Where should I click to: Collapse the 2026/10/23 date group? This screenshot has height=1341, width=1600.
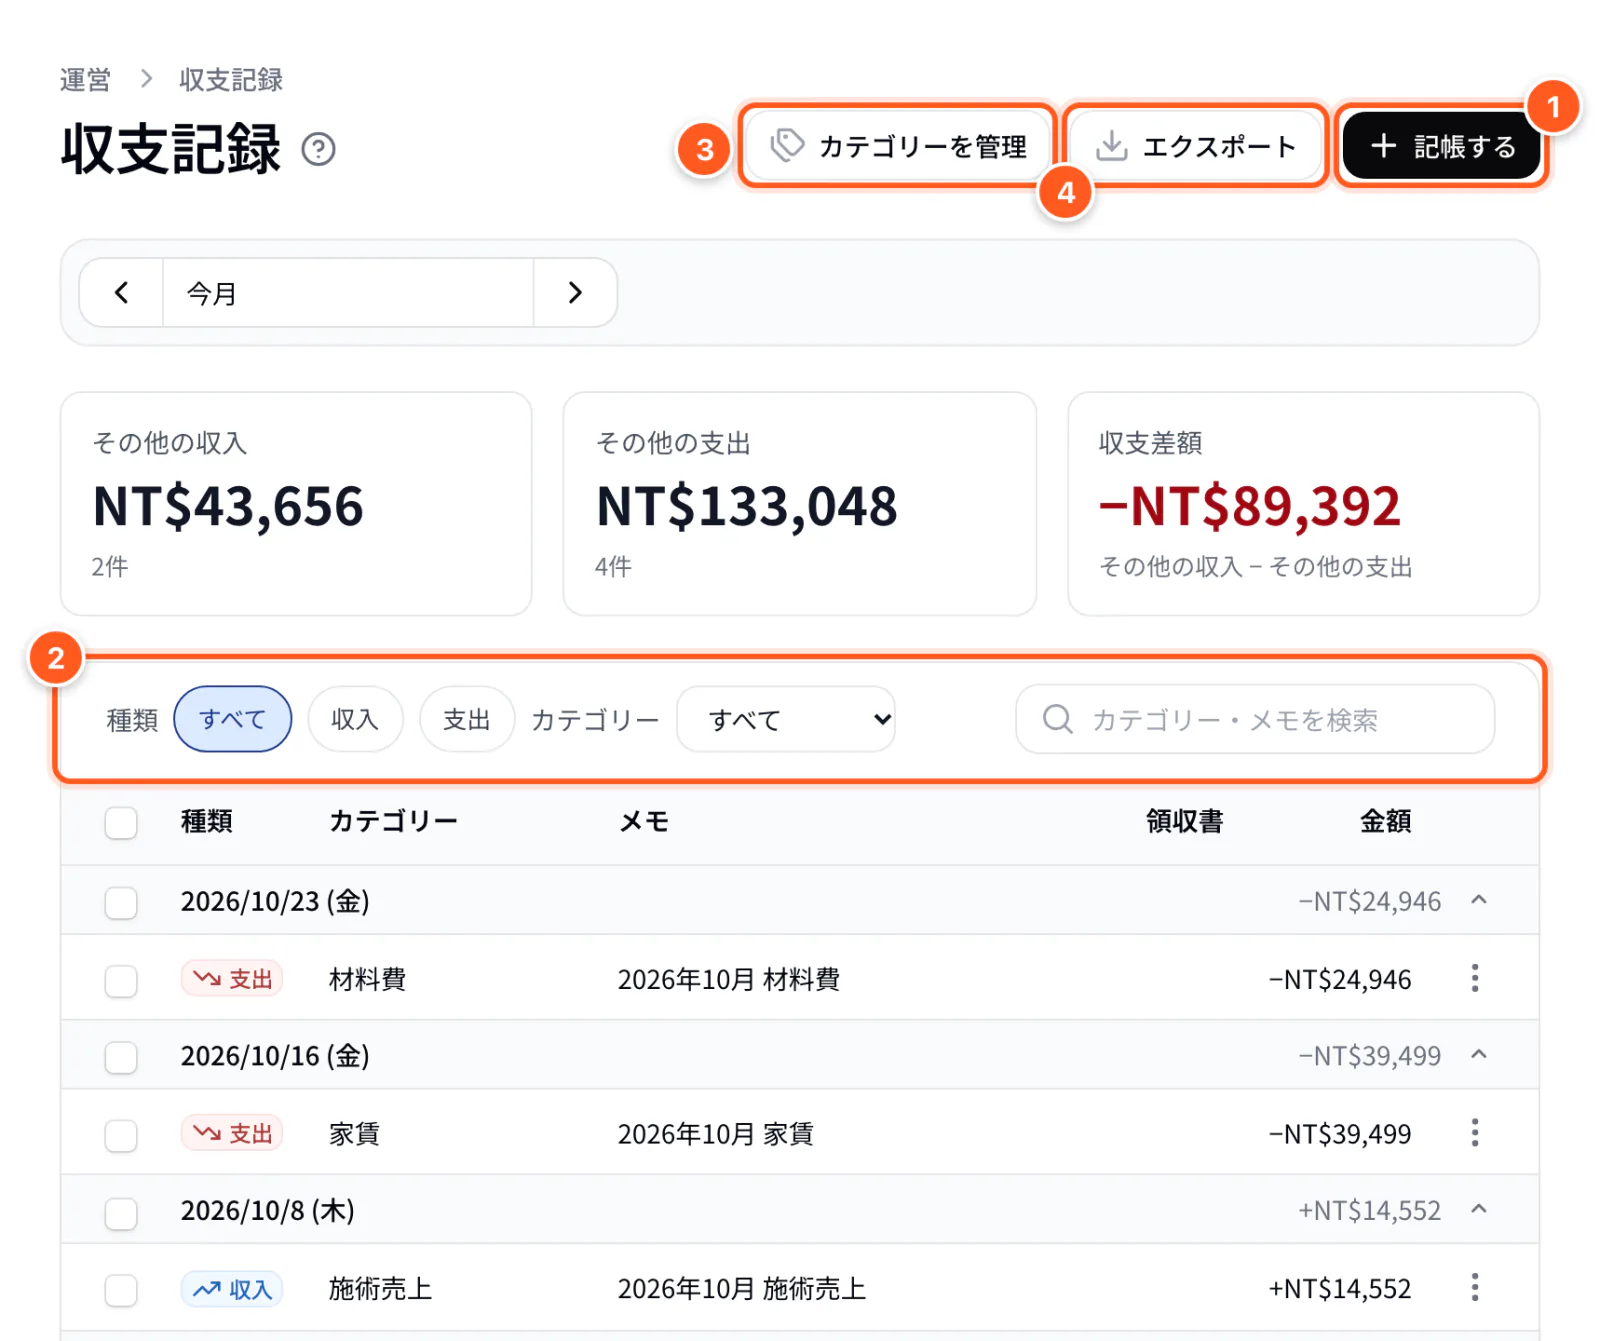[1479, 901]
